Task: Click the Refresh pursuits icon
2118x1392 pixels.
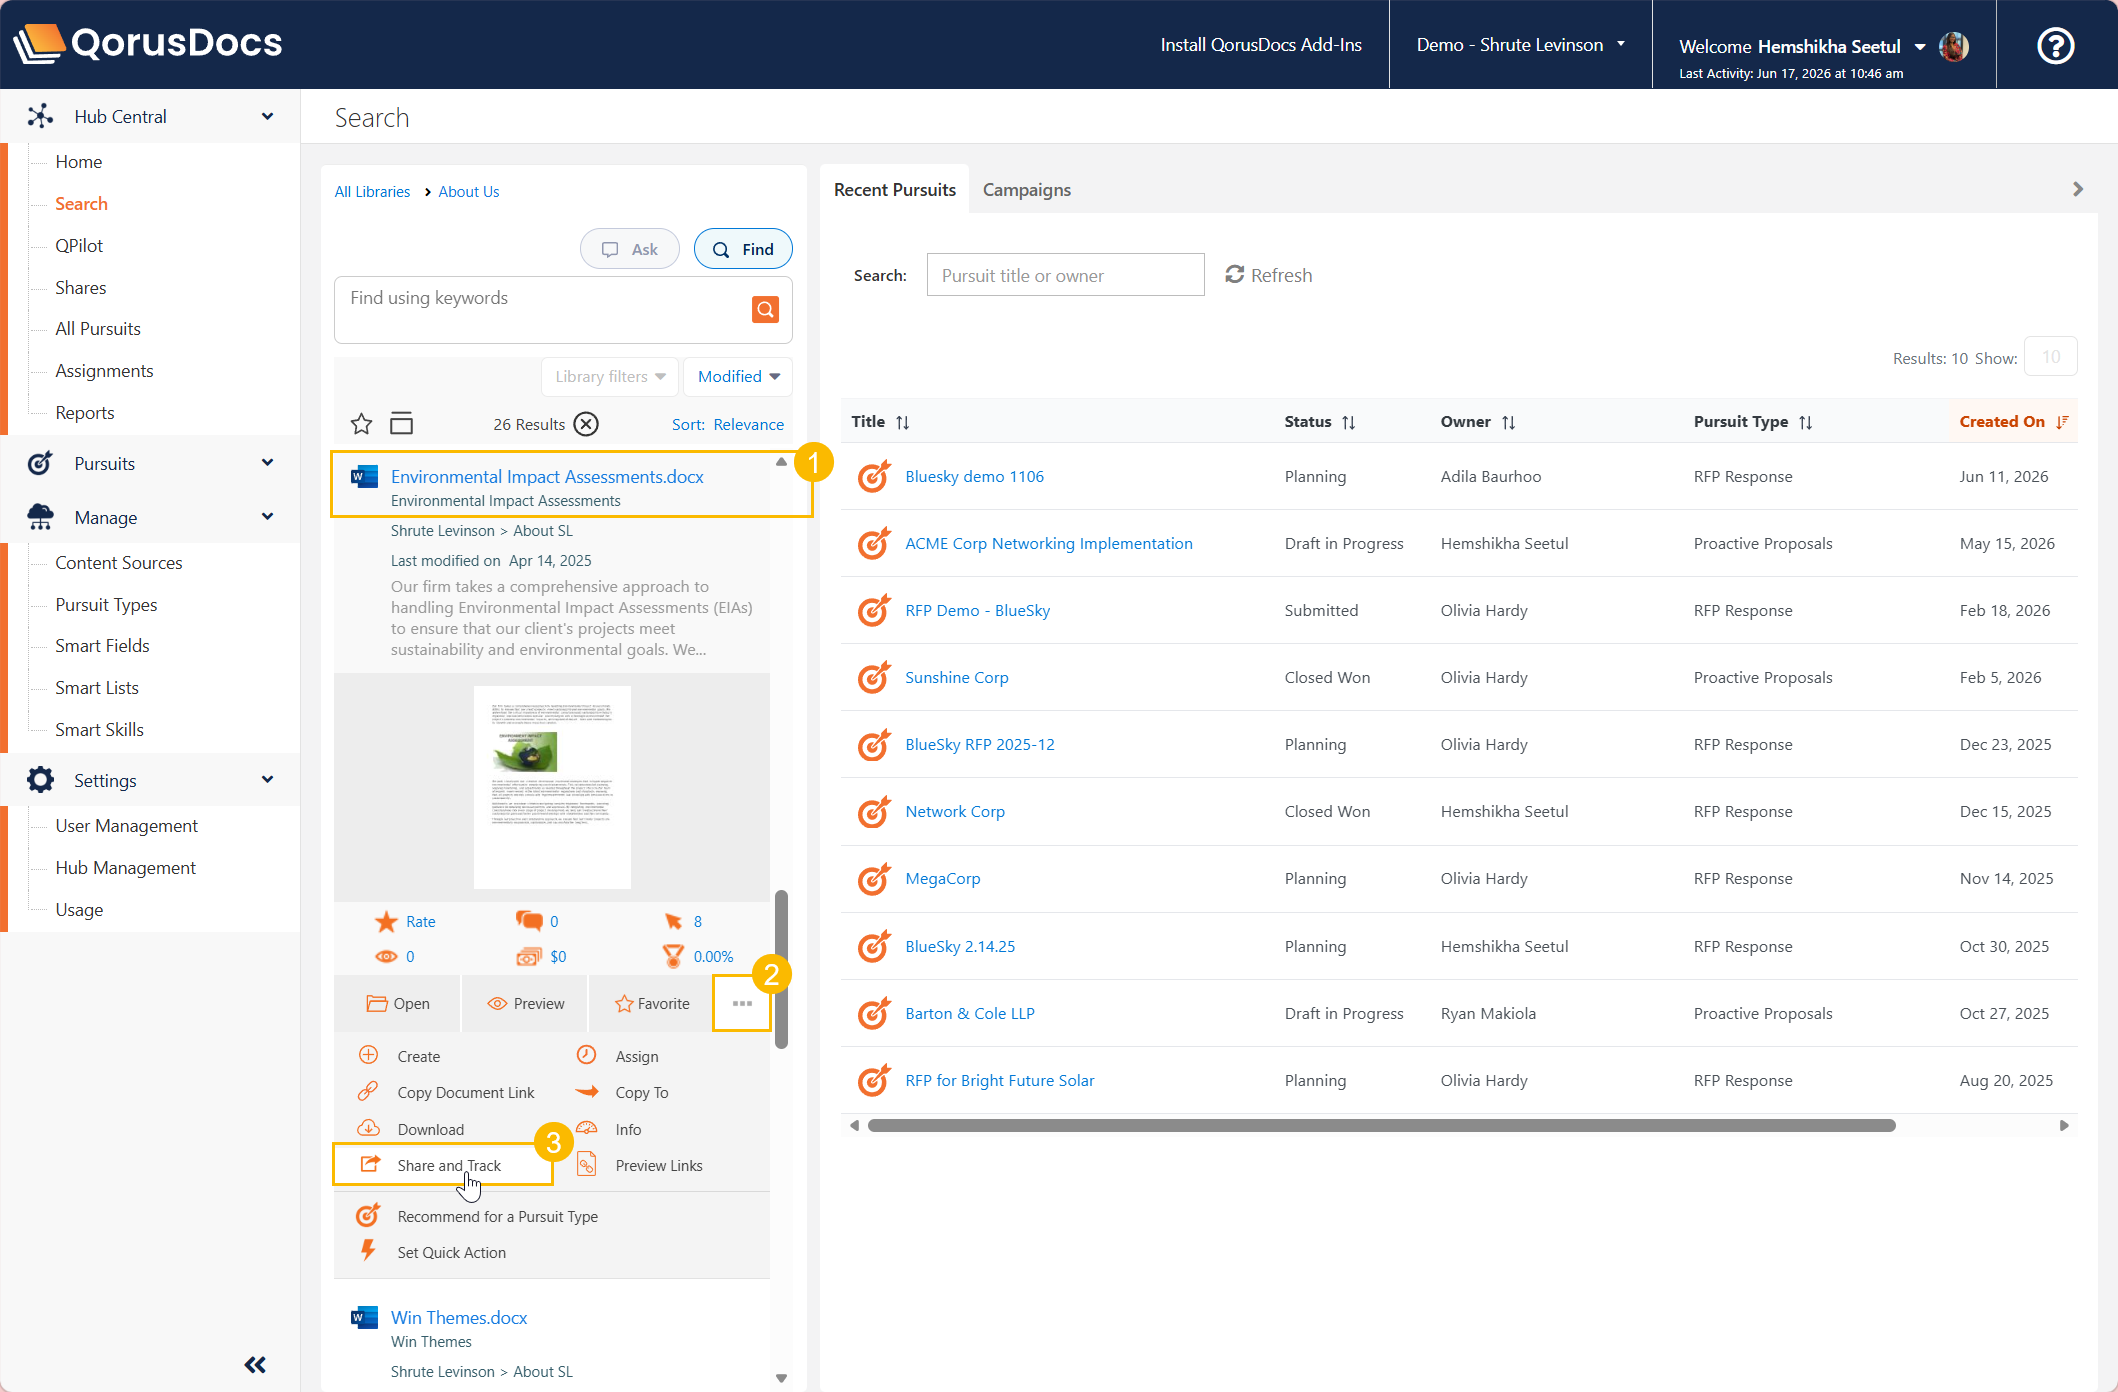Action: [x=1235, y=274]
